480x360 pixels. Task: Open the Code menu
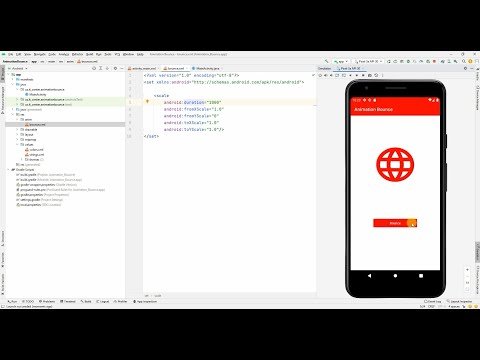52,54
